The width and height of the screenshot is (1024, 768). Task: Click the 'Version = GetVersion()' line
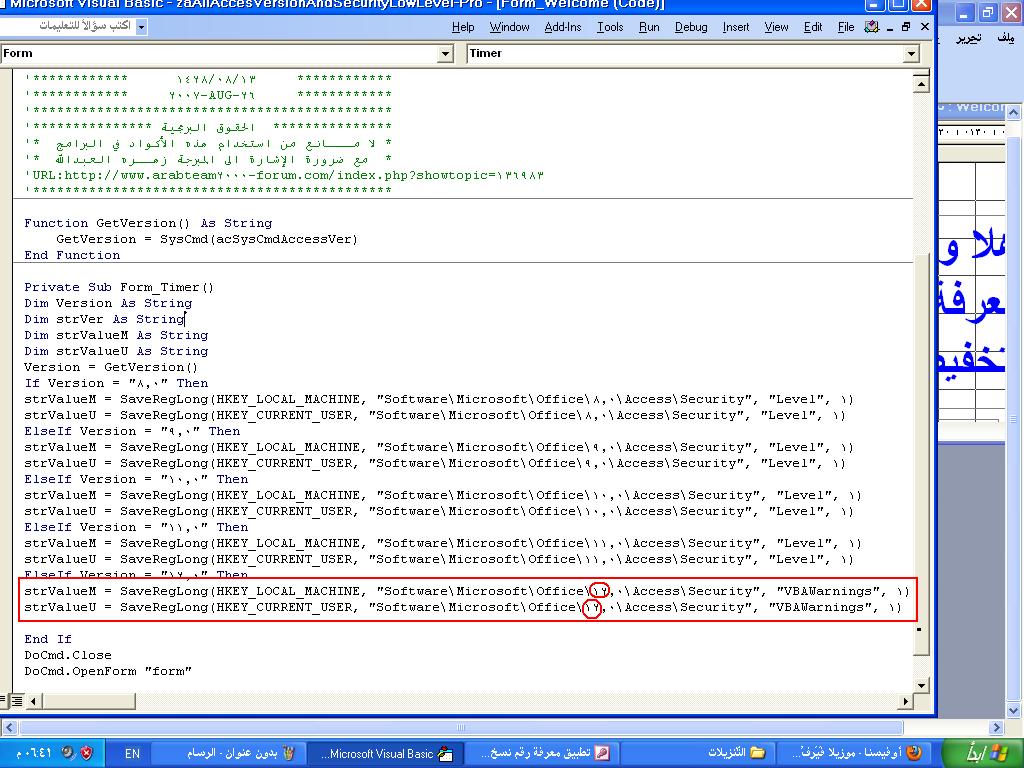pyautogui.click(x=111, y=368)
